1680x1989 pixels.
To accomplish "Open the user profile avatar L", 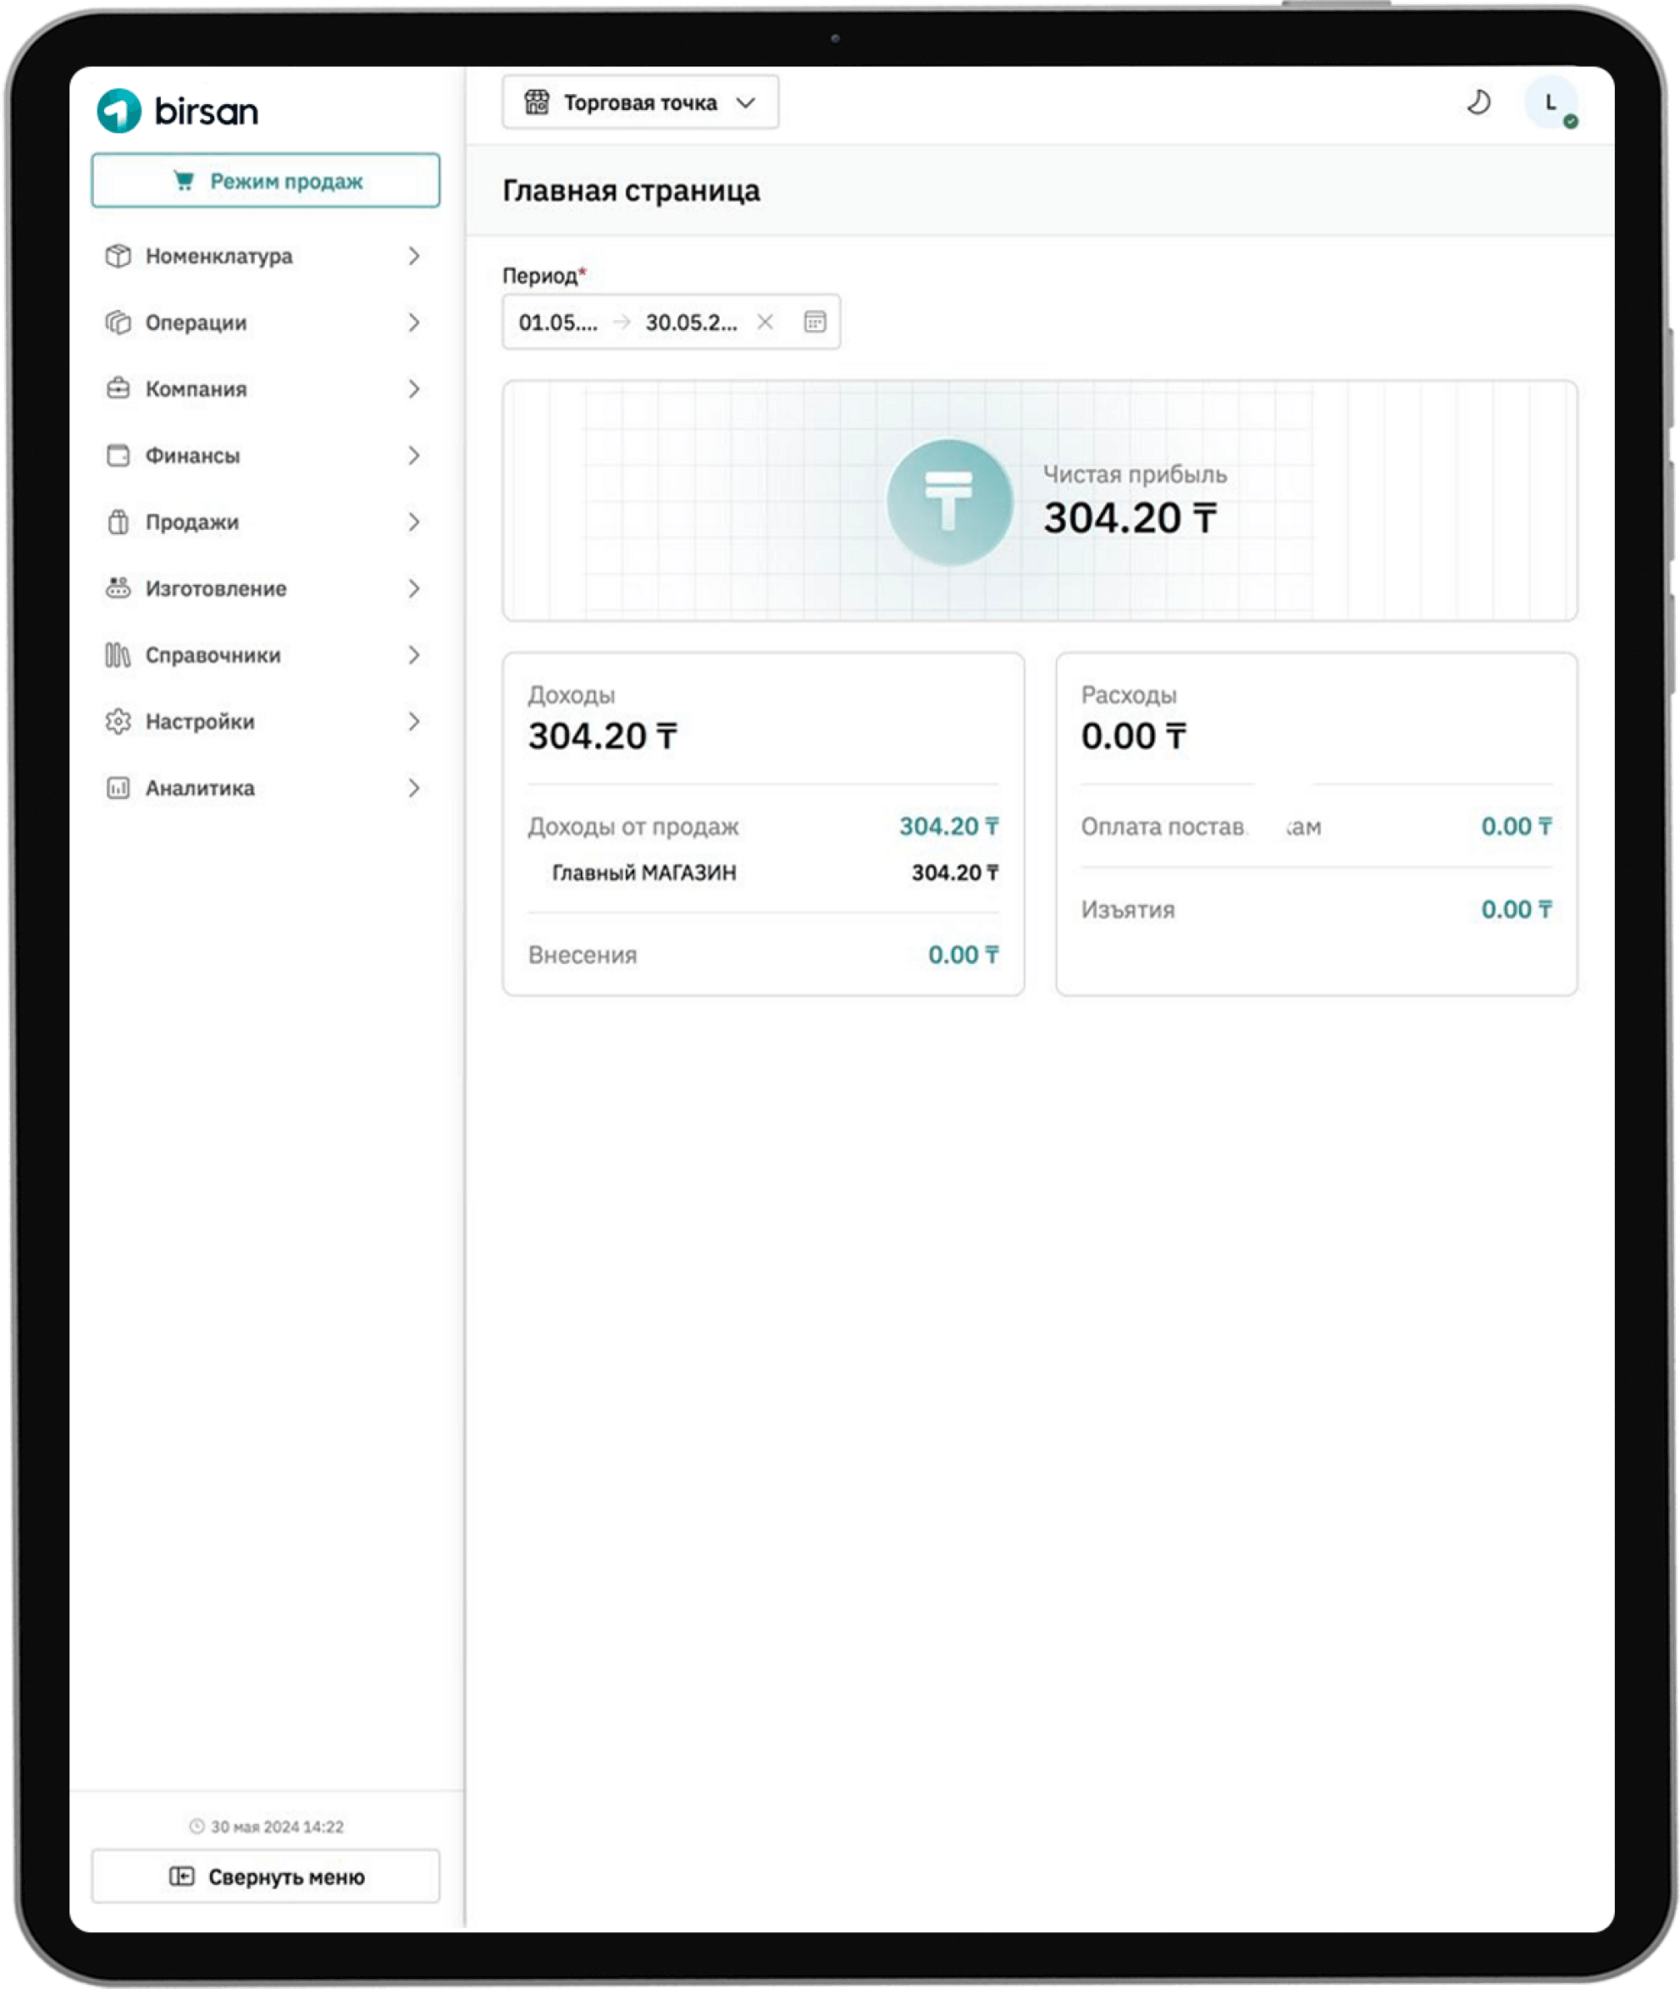I will 1550,102.
